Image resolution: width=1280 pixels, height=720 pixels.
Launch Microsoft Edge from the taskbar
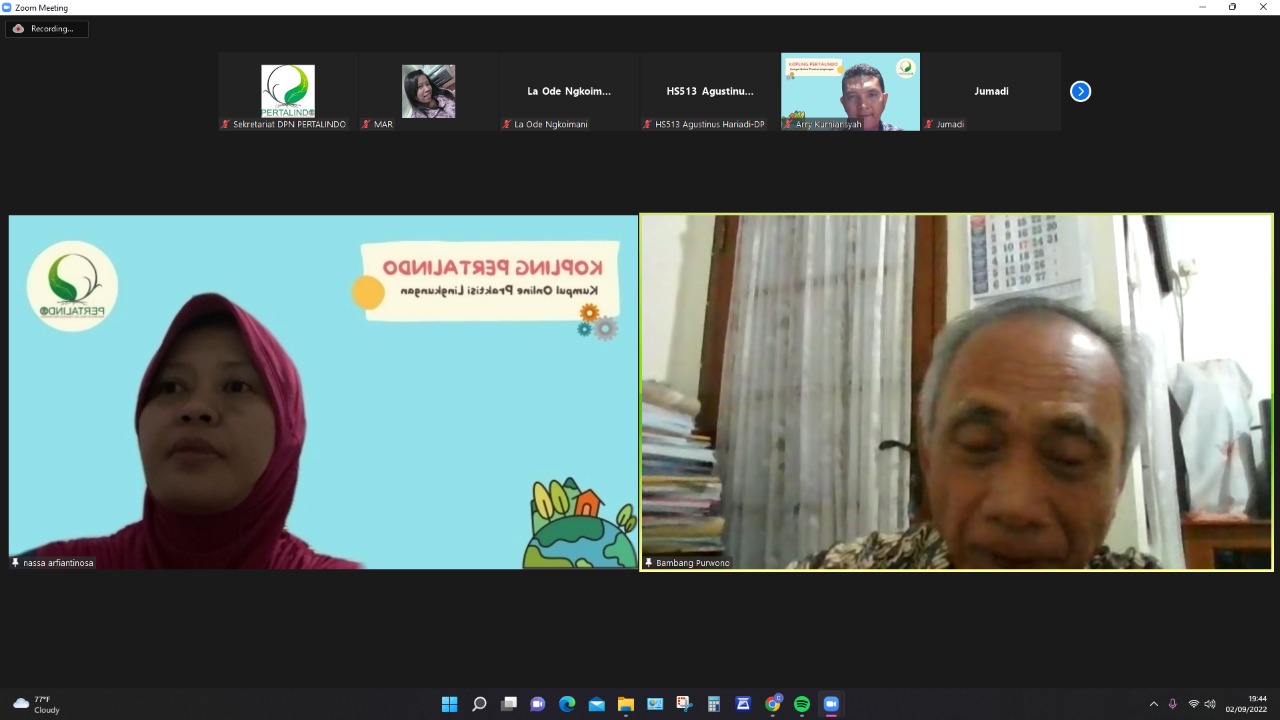pyautogui.click(x=567, y=704)
